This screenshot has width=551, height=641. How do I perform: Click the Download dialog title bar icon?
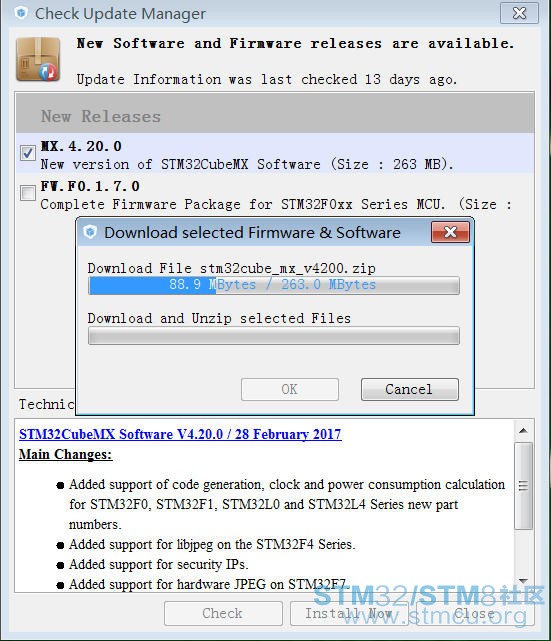coord(90,232)
